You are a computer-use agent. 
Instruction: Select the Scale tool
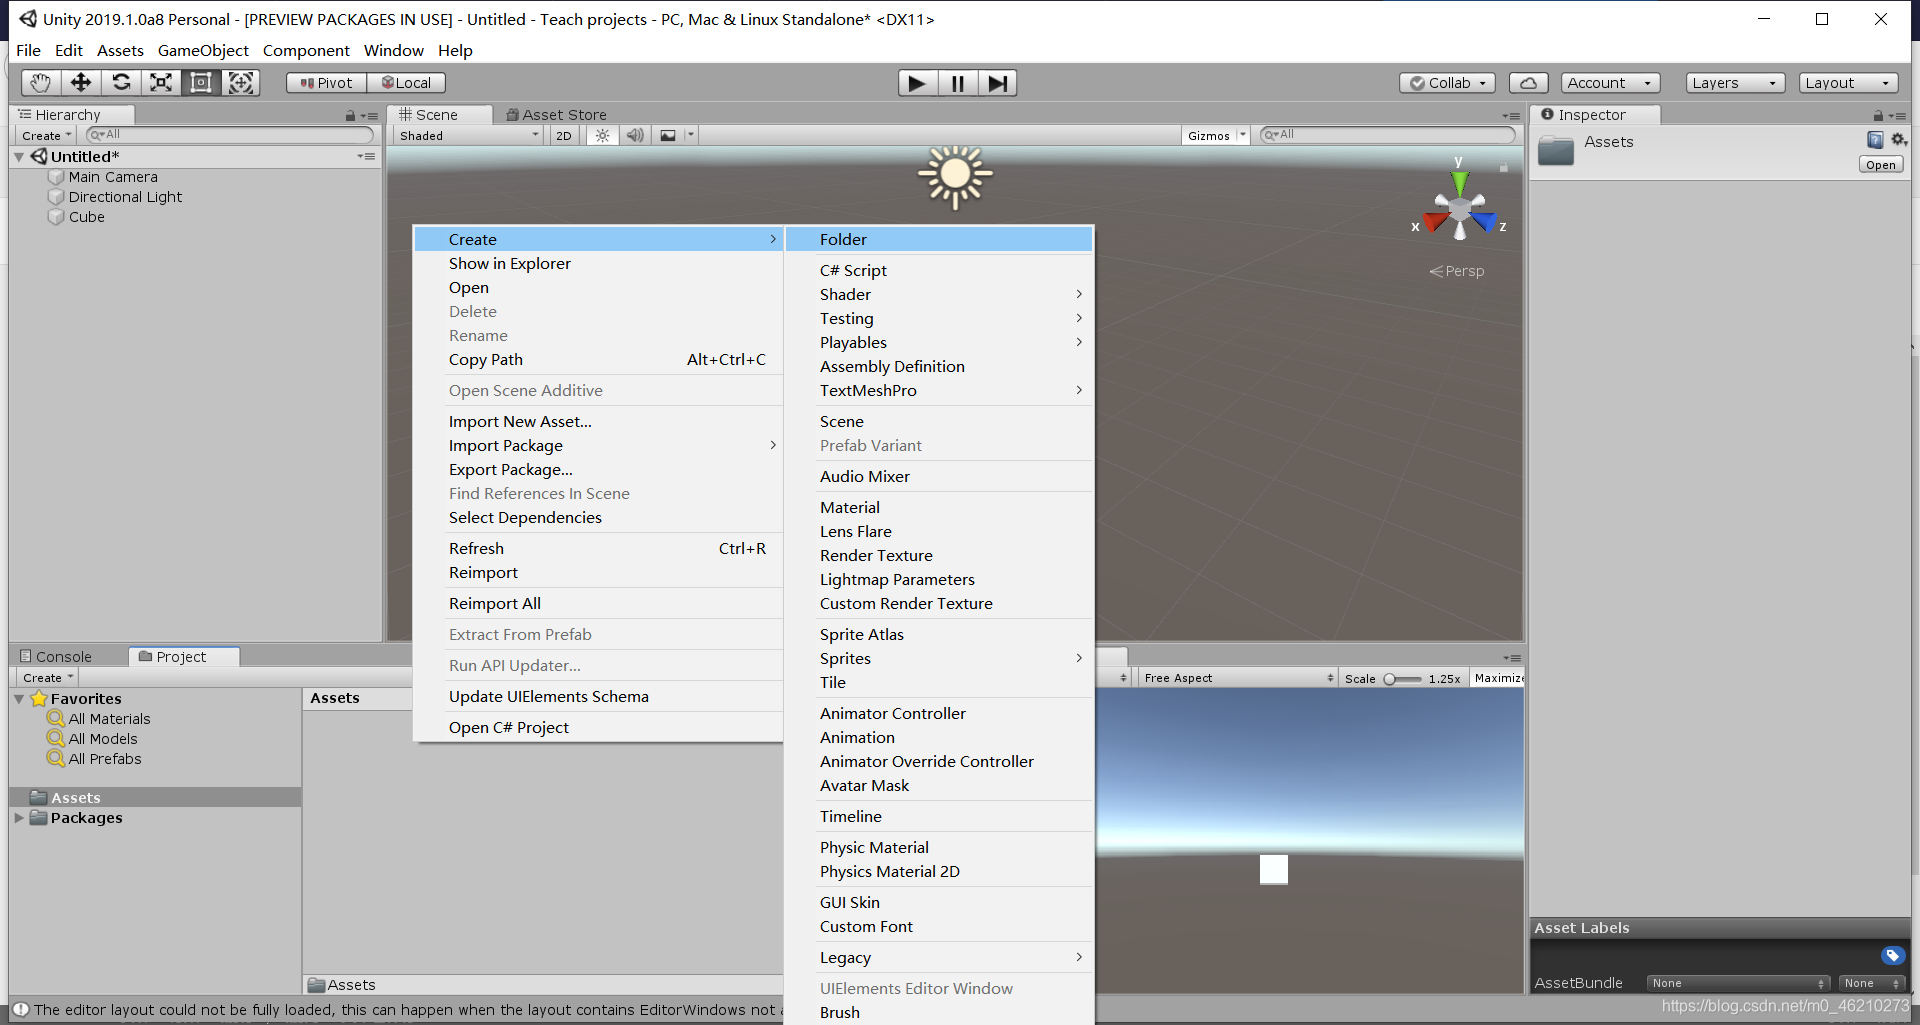tap(161, 83)
